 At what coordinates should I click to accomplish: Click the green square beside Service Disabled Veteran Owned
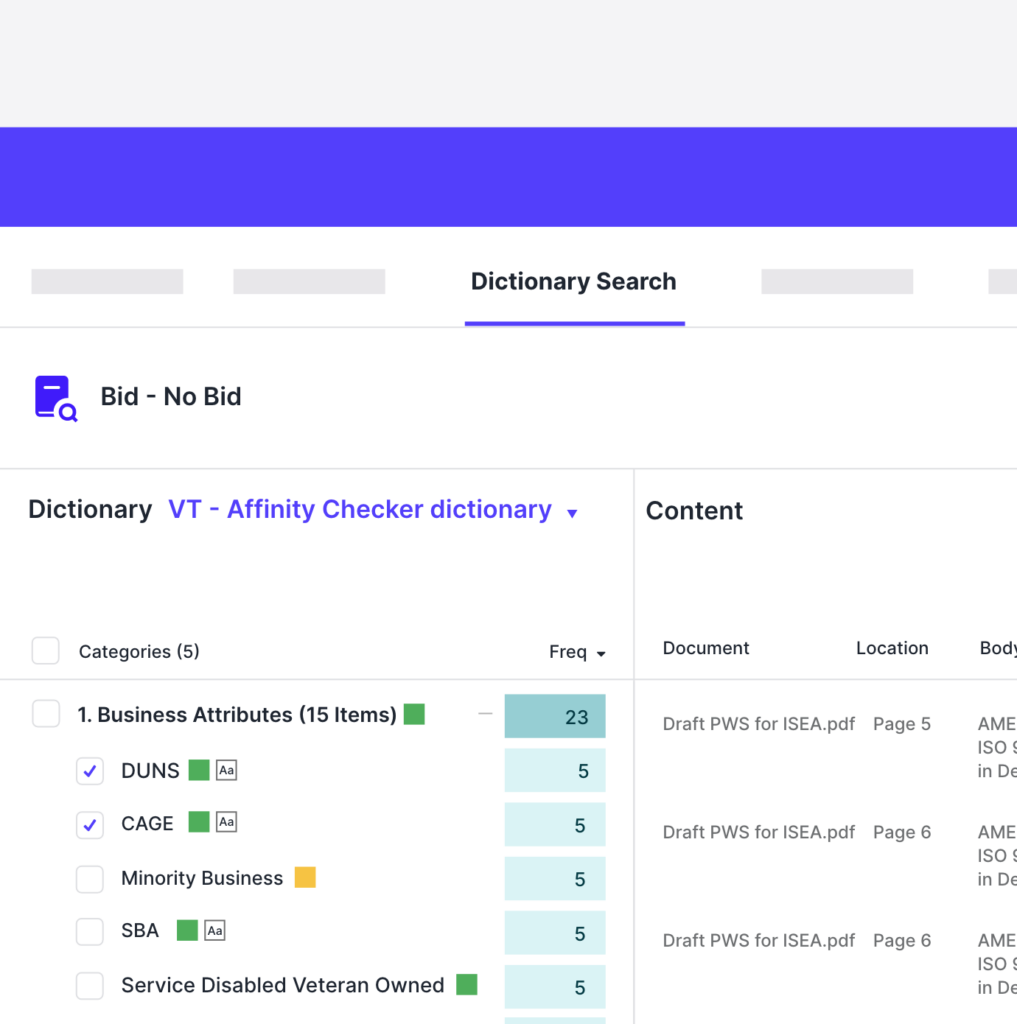coord(467,985)
